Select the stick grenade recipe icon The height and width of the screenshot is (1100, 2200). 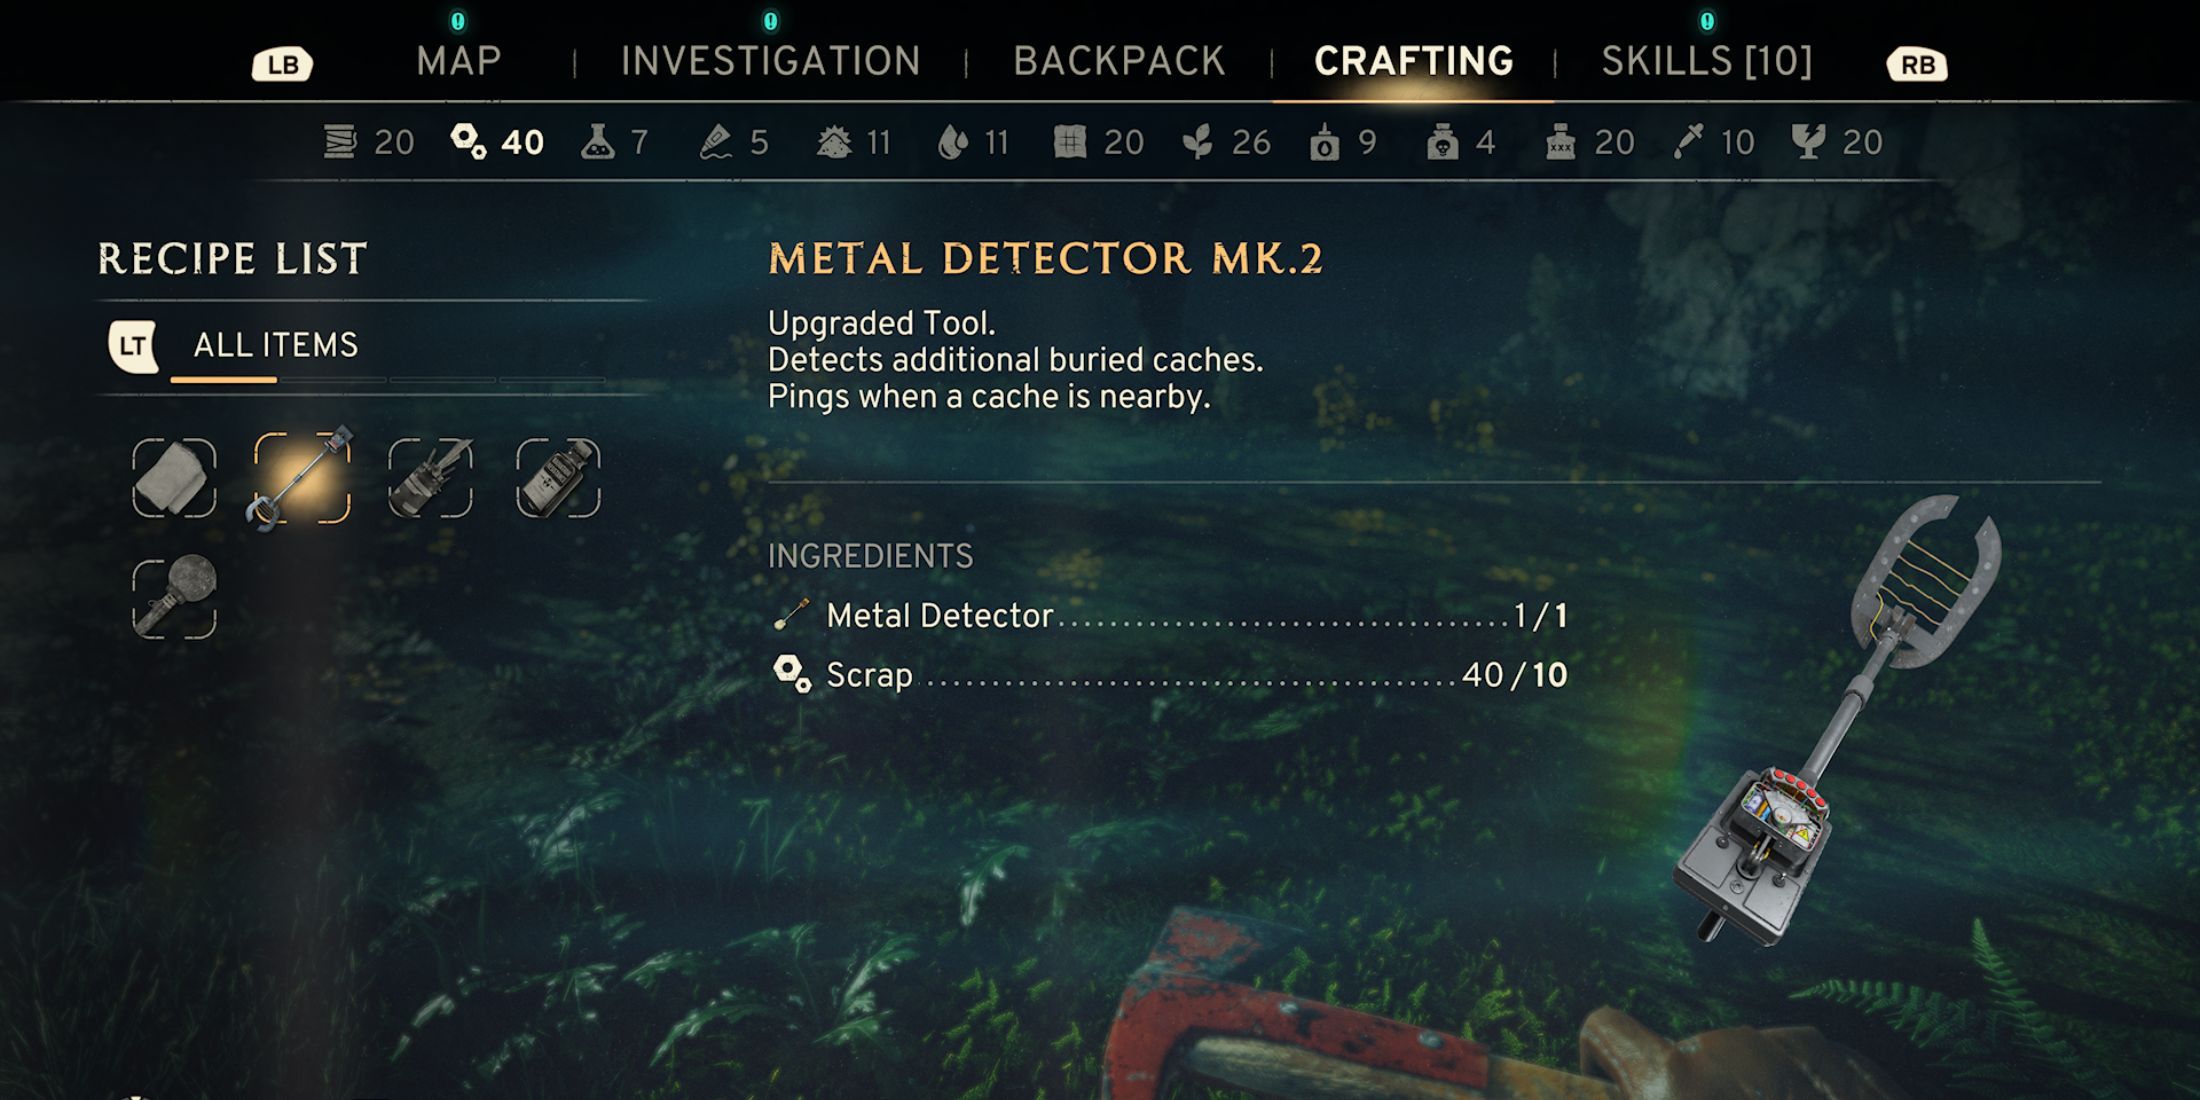(174, 597)
